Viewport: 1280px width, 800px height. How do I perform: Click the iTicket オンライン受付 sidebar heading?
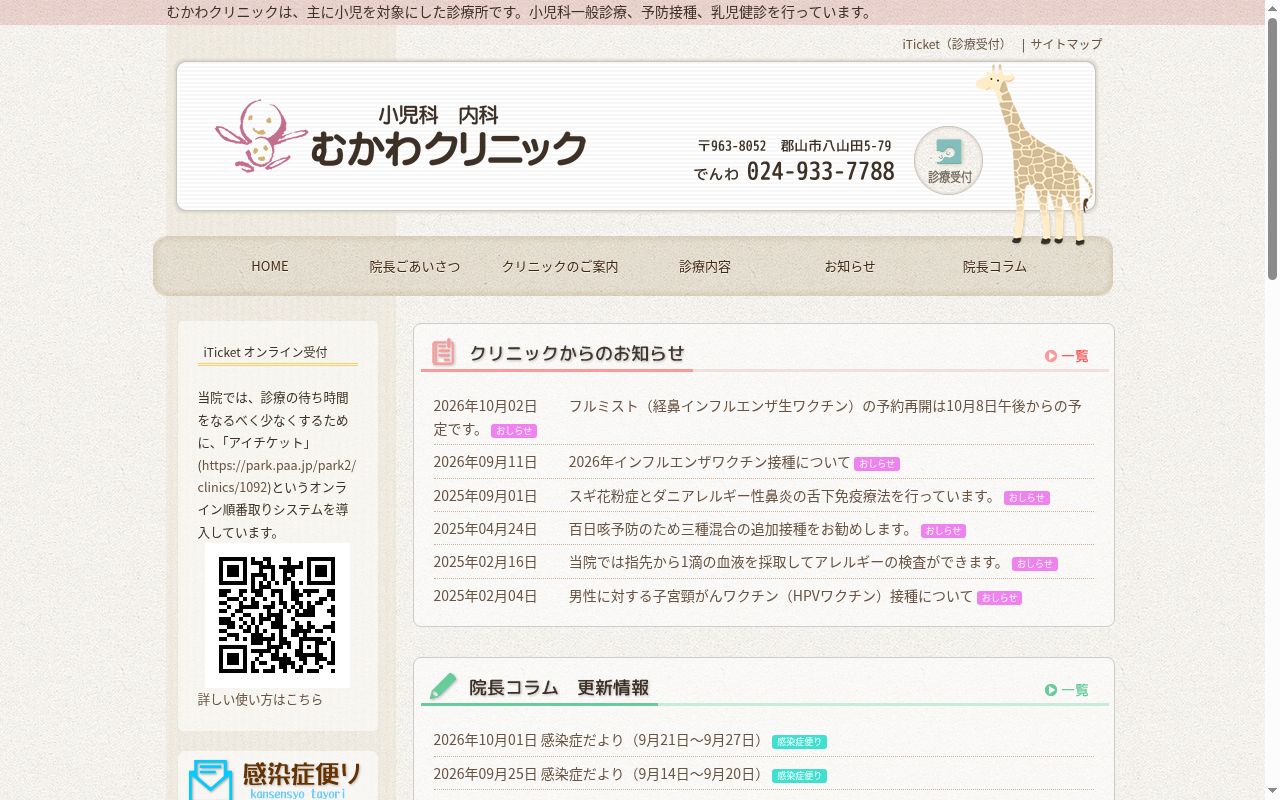point(265,352)
